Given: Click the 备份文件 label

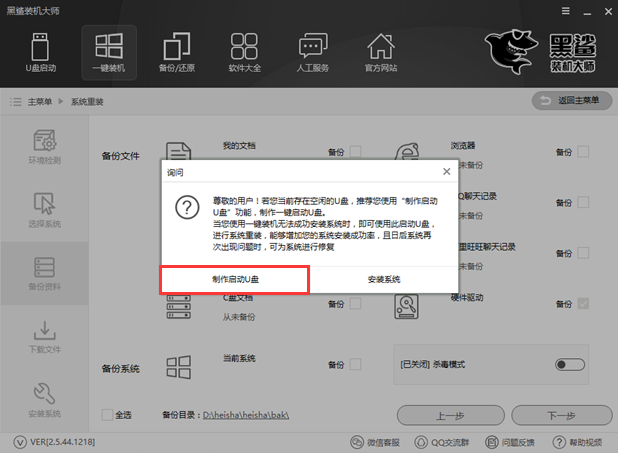Looking at the screenshot, I should tap(121, 156).
